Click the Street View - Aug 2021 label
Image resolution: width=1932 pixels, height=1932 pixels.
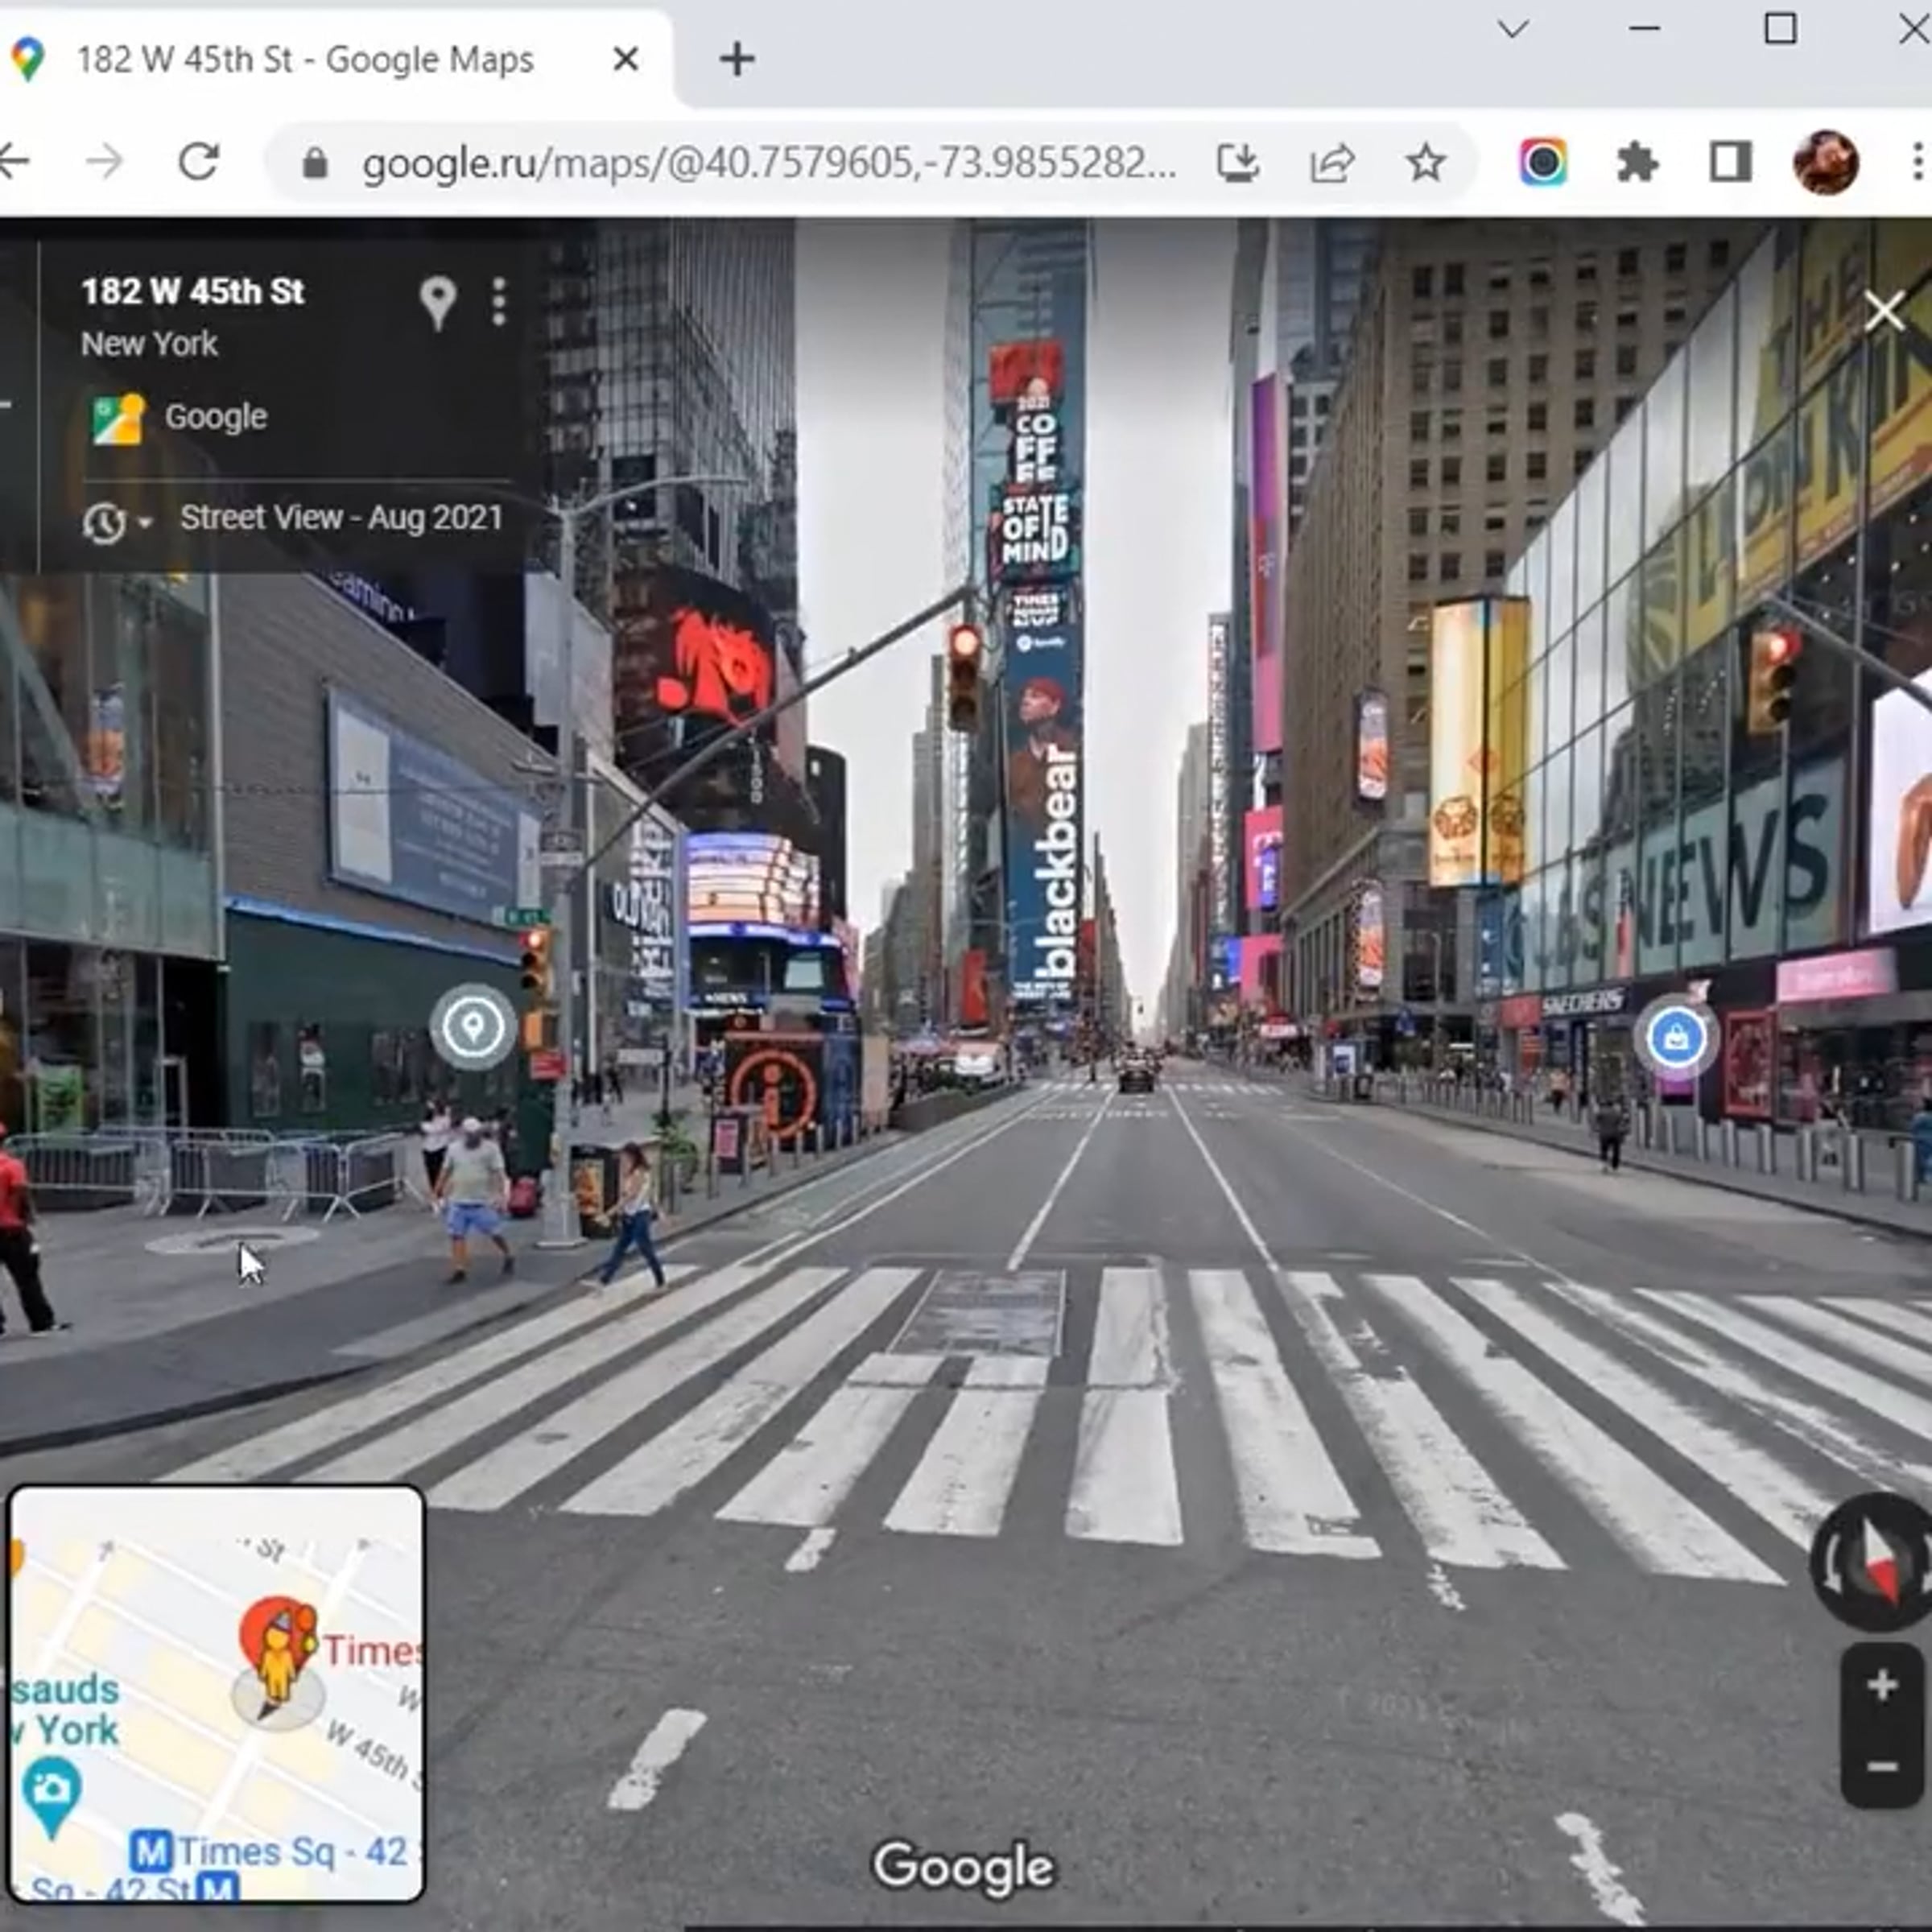pos(341,517)
